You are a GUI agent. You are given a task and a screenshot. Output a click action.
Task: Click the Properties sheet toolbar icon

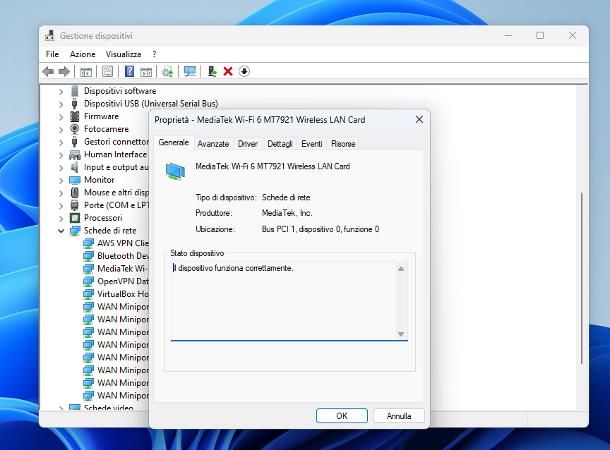point(107,72)
